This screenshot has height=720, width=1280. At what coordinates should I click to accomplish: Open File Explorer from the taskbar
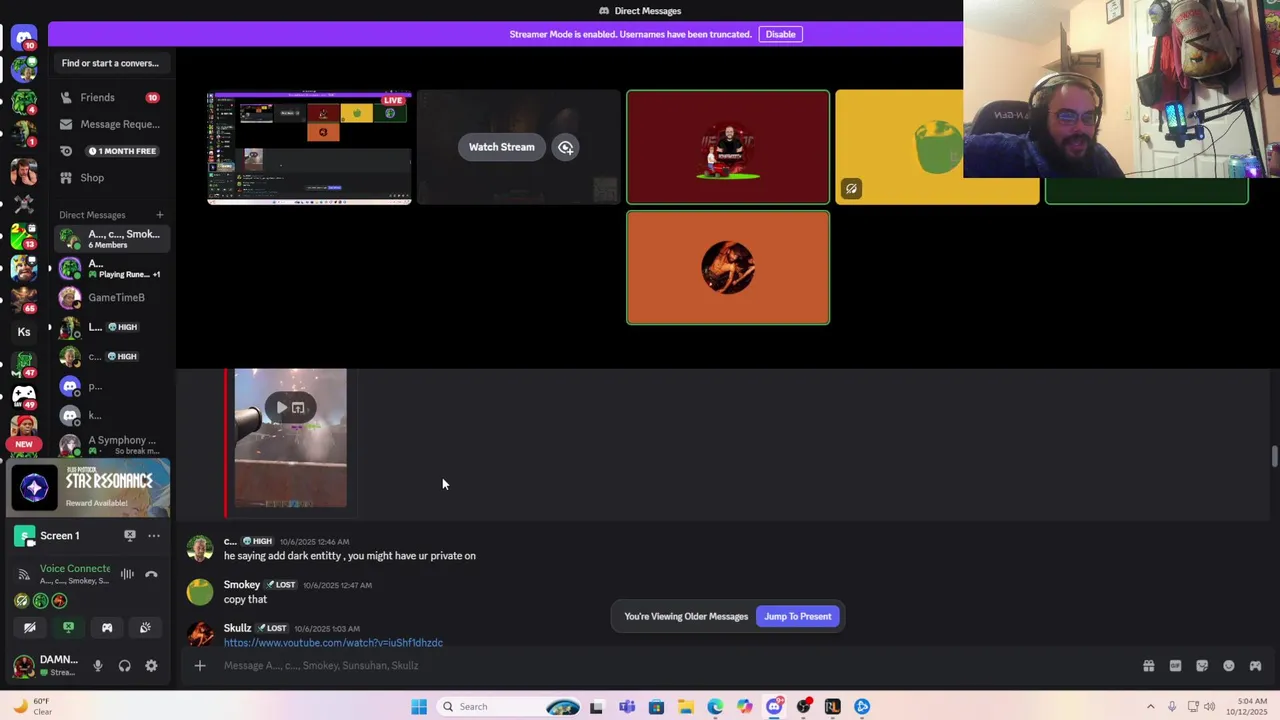(685, 707)
